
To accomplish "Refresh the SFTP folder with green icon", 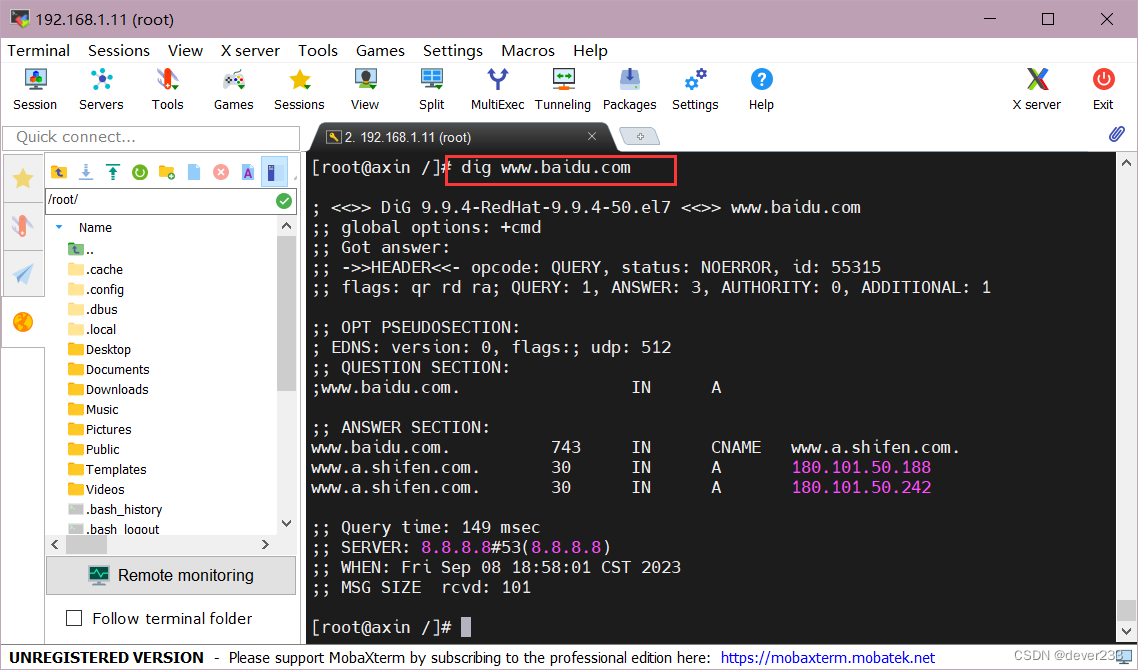I will [140, 172].
